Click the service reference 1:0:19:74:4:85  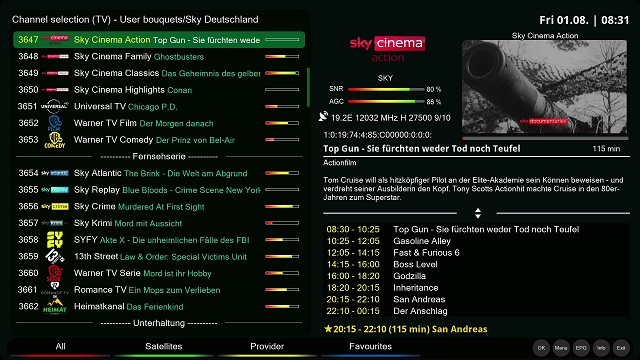pyautogui.click(x=378, y=135)
